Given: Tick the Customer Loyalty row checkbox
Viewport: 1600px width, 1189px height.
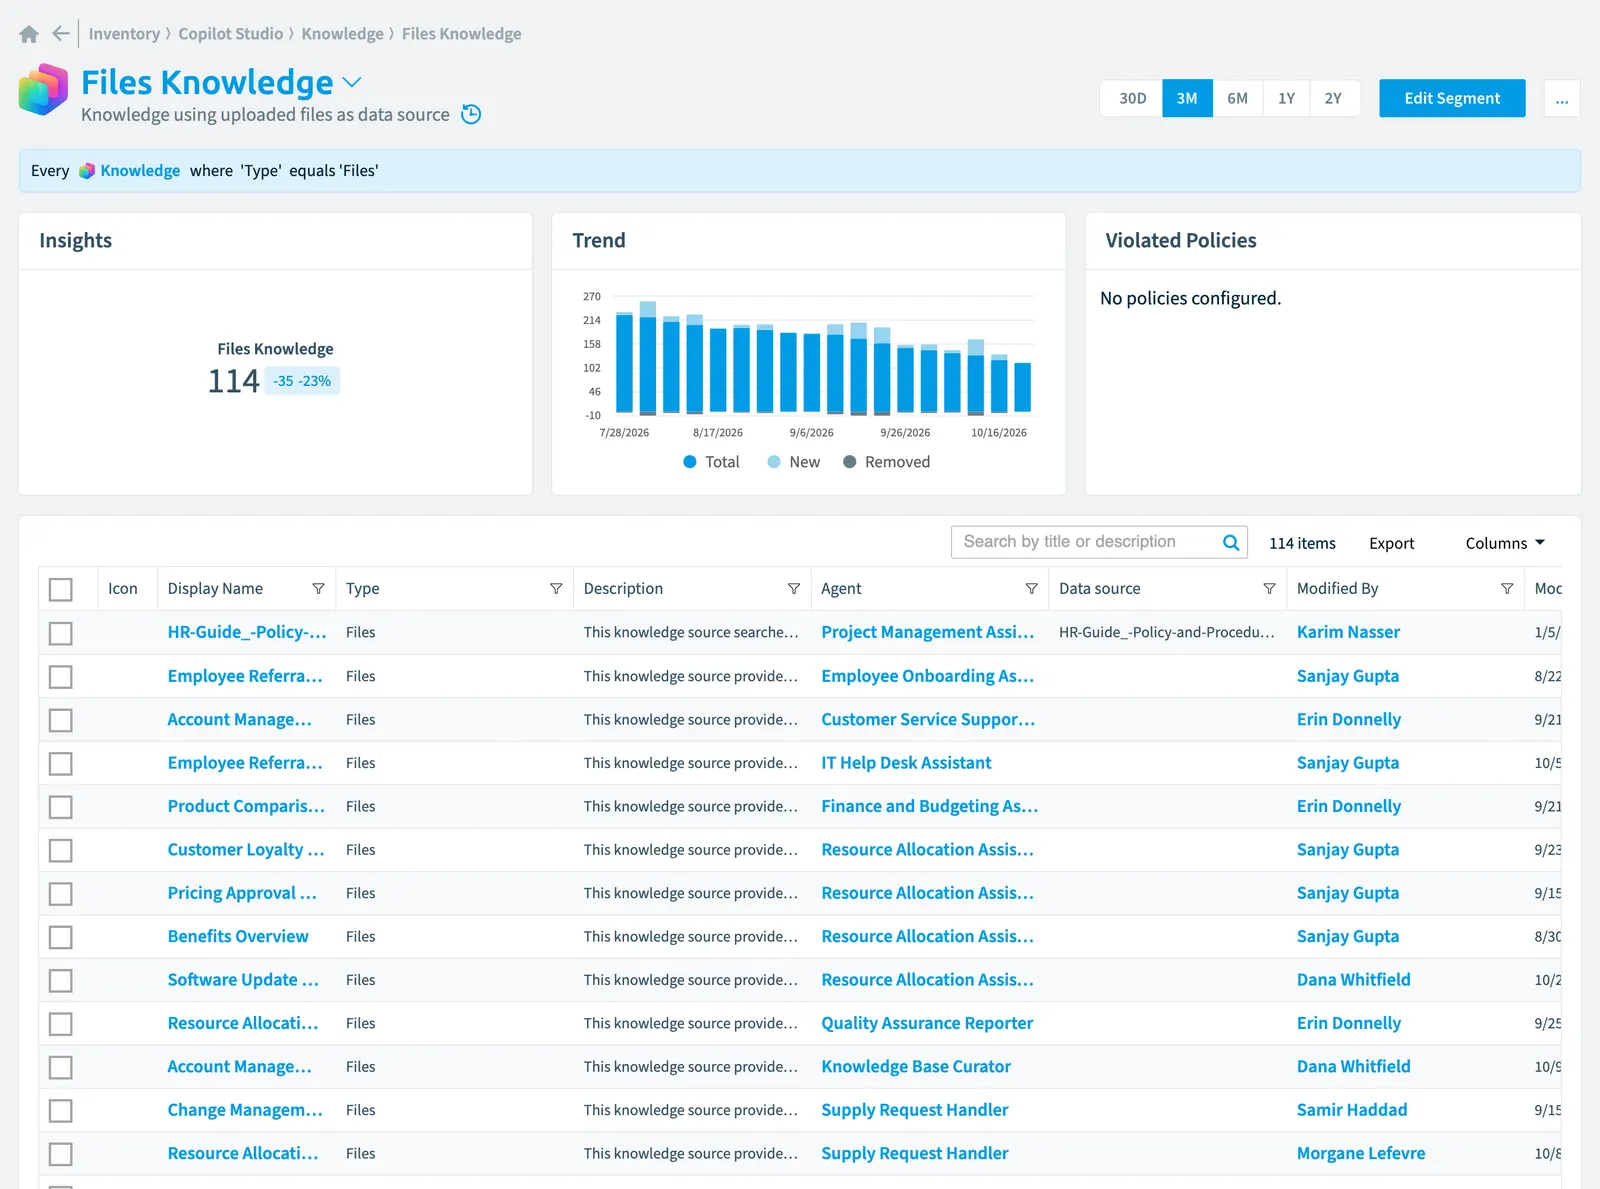Looking at the screenshot, I should pyautogui.click(x=61, y=850).
